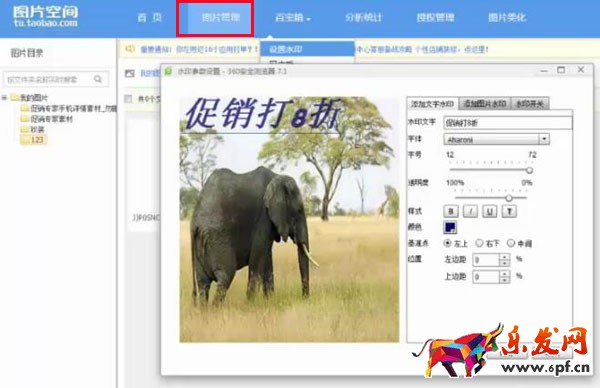Open the Aharoni font dropdown
This screenshot has height=388, width=600.
[496, 139]
